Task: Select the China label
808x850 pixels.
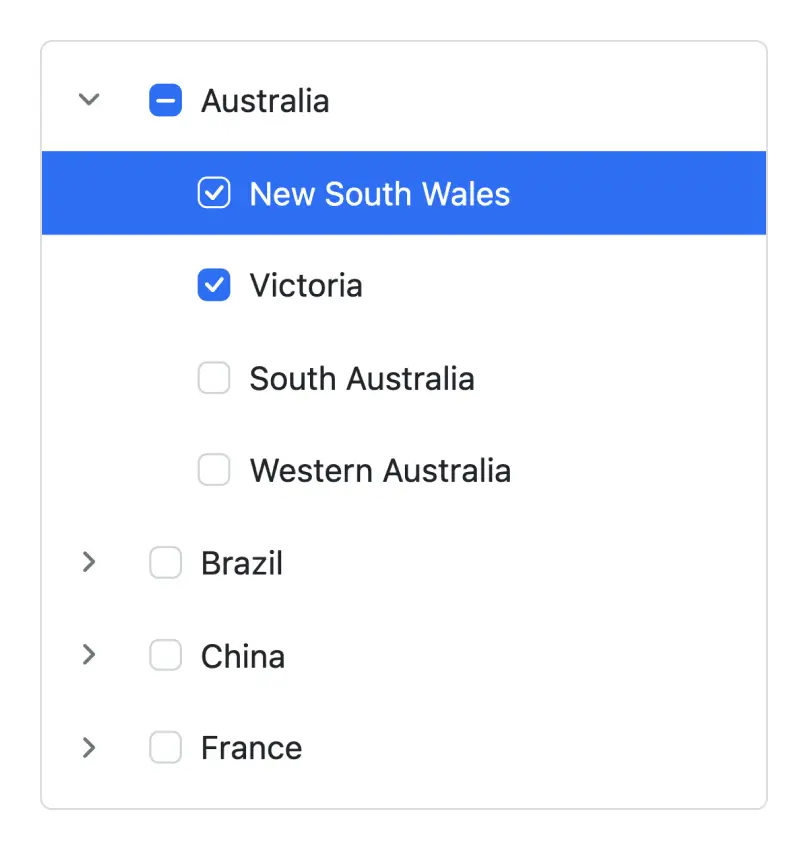Action: coord(243,655)
